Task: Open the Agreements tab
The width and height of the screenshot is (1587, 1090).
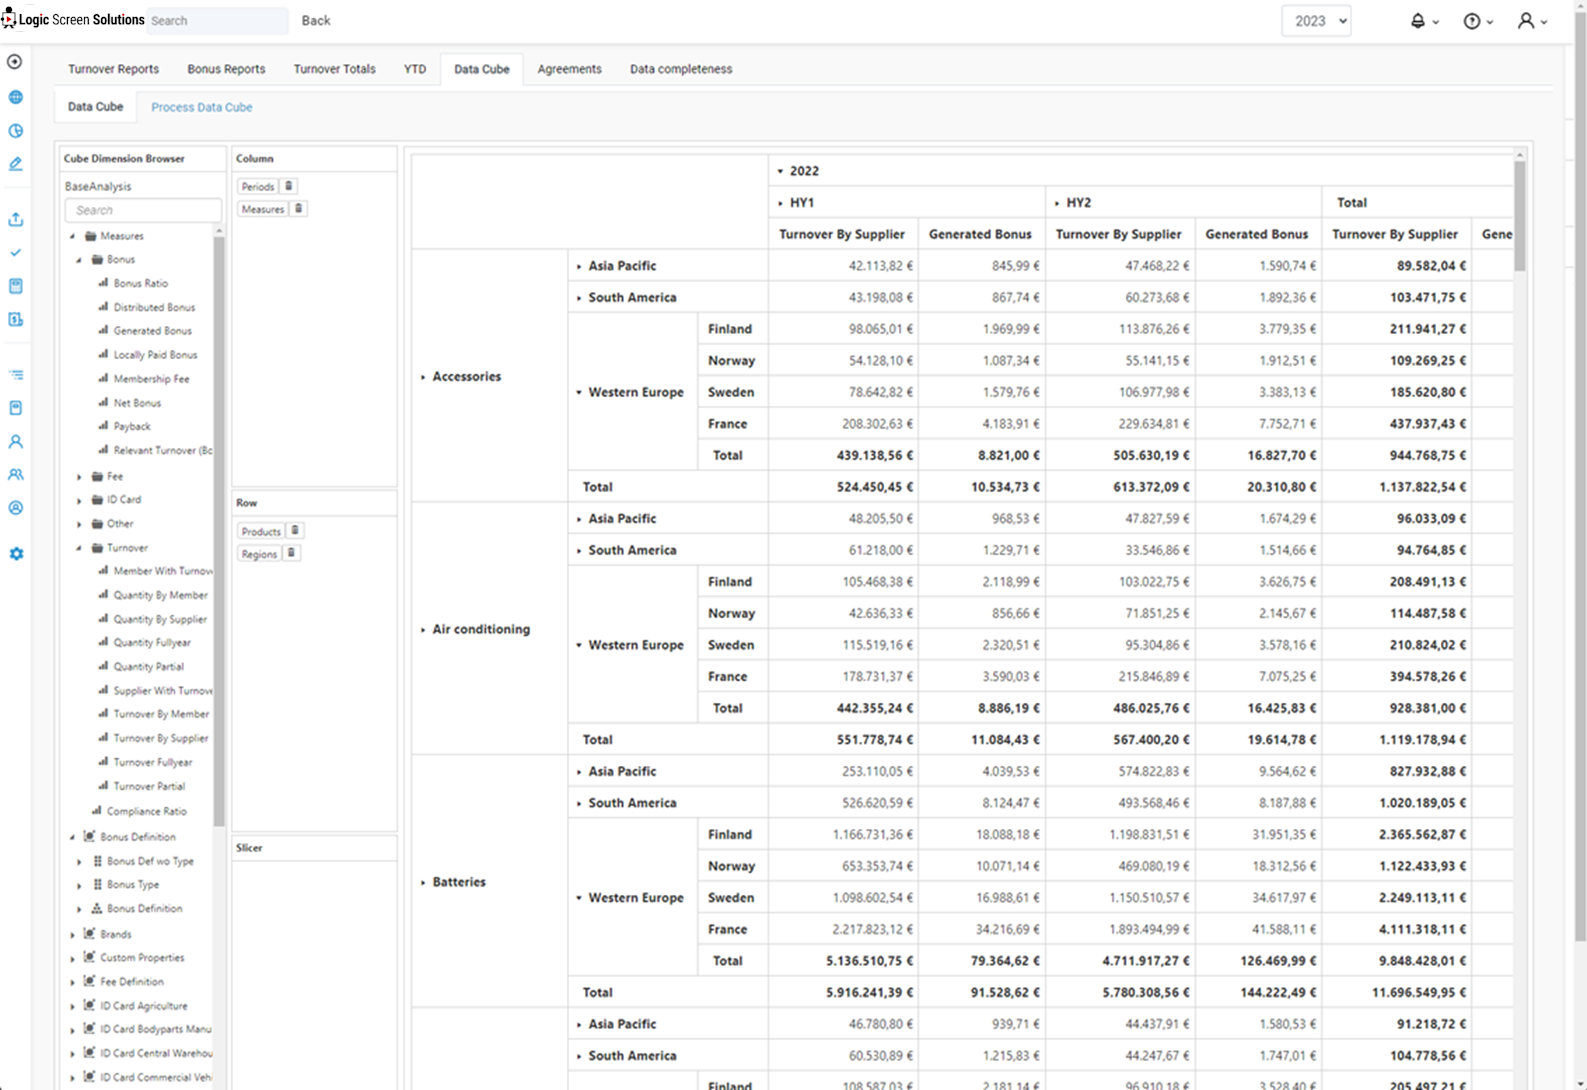Action: pyautogui.click(x=569, y=69)
